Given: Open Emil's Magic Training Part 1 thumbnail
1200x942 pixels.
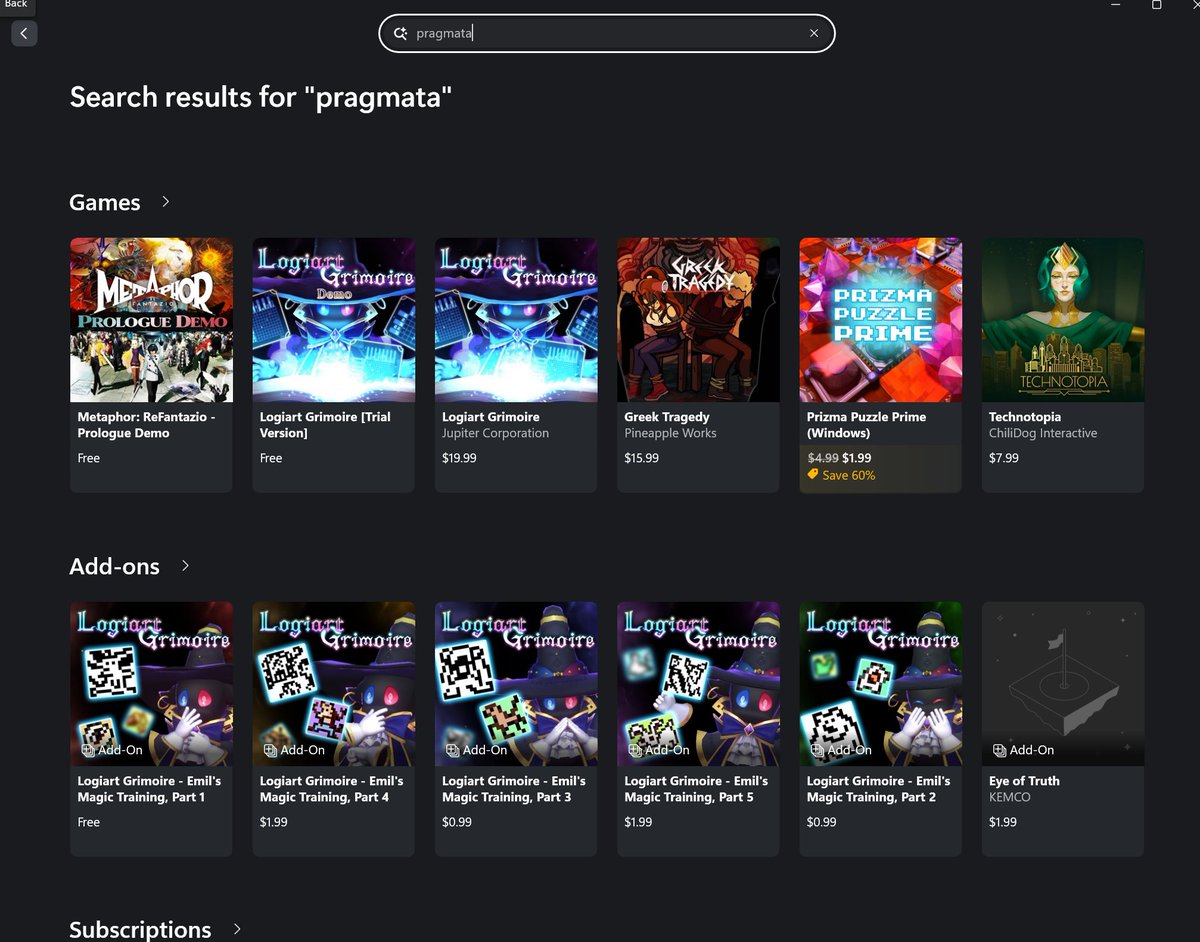Looking at the screenshot, I should tap(151, 684).
